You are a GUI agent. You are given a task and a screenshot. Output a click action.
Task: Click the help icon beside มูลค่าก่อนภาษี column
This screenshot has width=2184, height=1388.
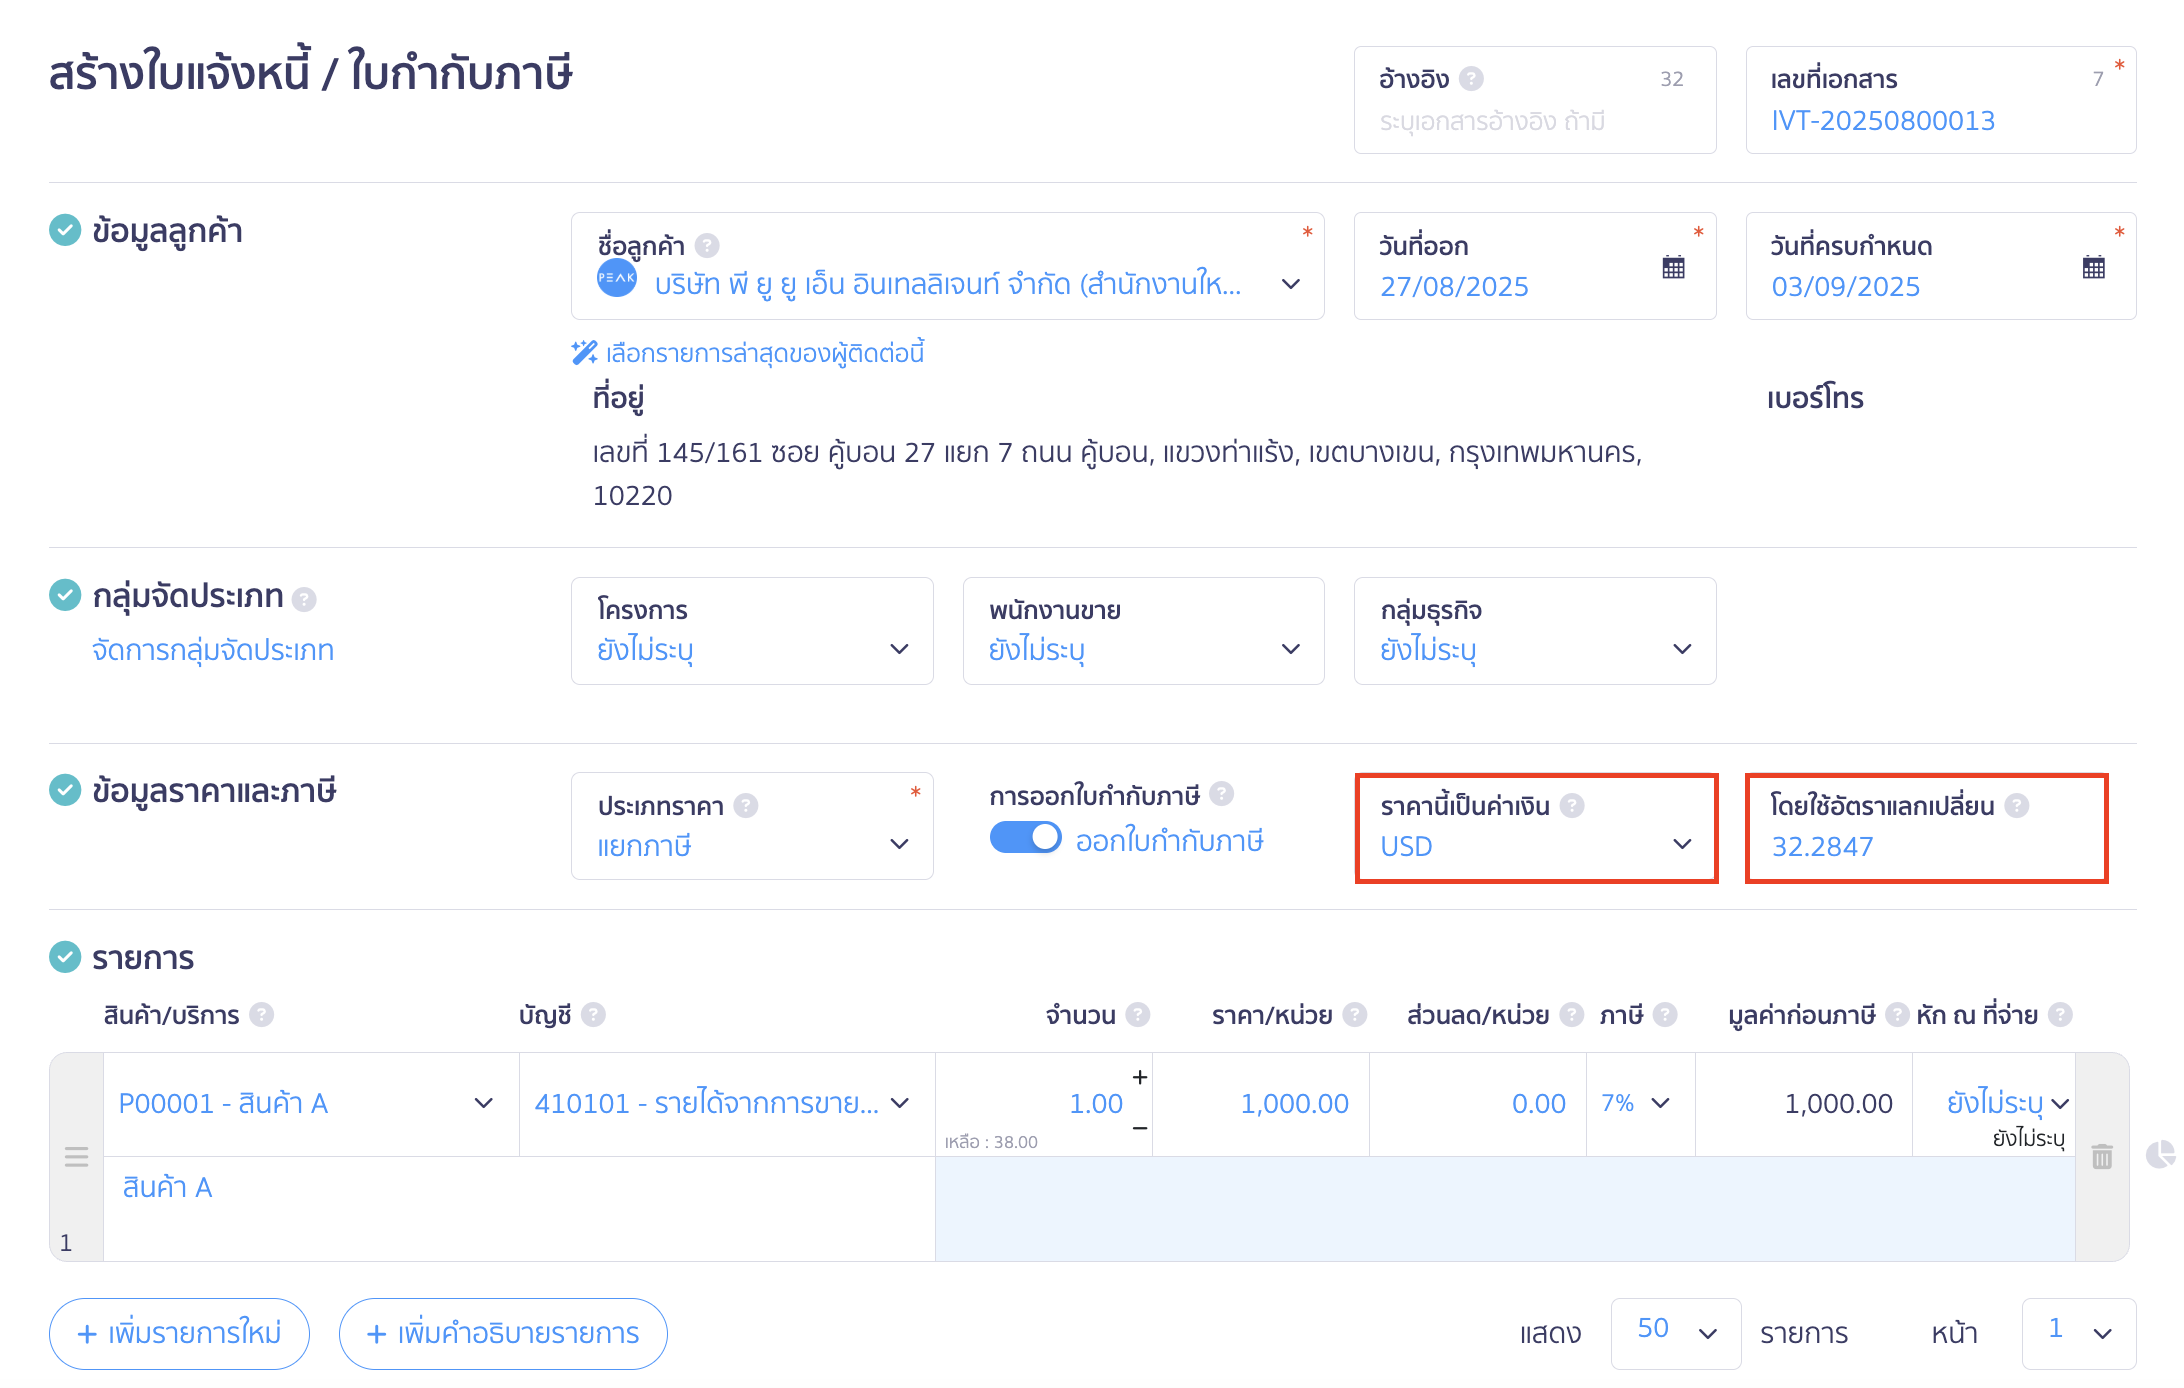[x=1897, y=1015]
